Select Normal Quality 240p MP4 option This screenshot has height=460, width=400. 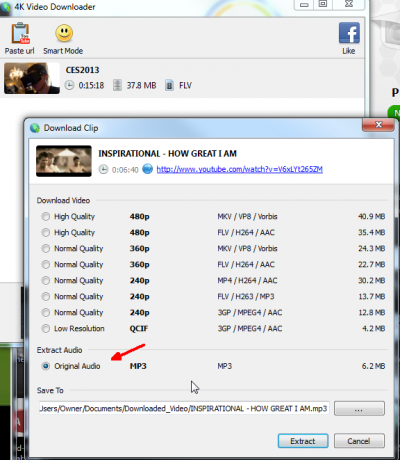(x=46, y=281)
